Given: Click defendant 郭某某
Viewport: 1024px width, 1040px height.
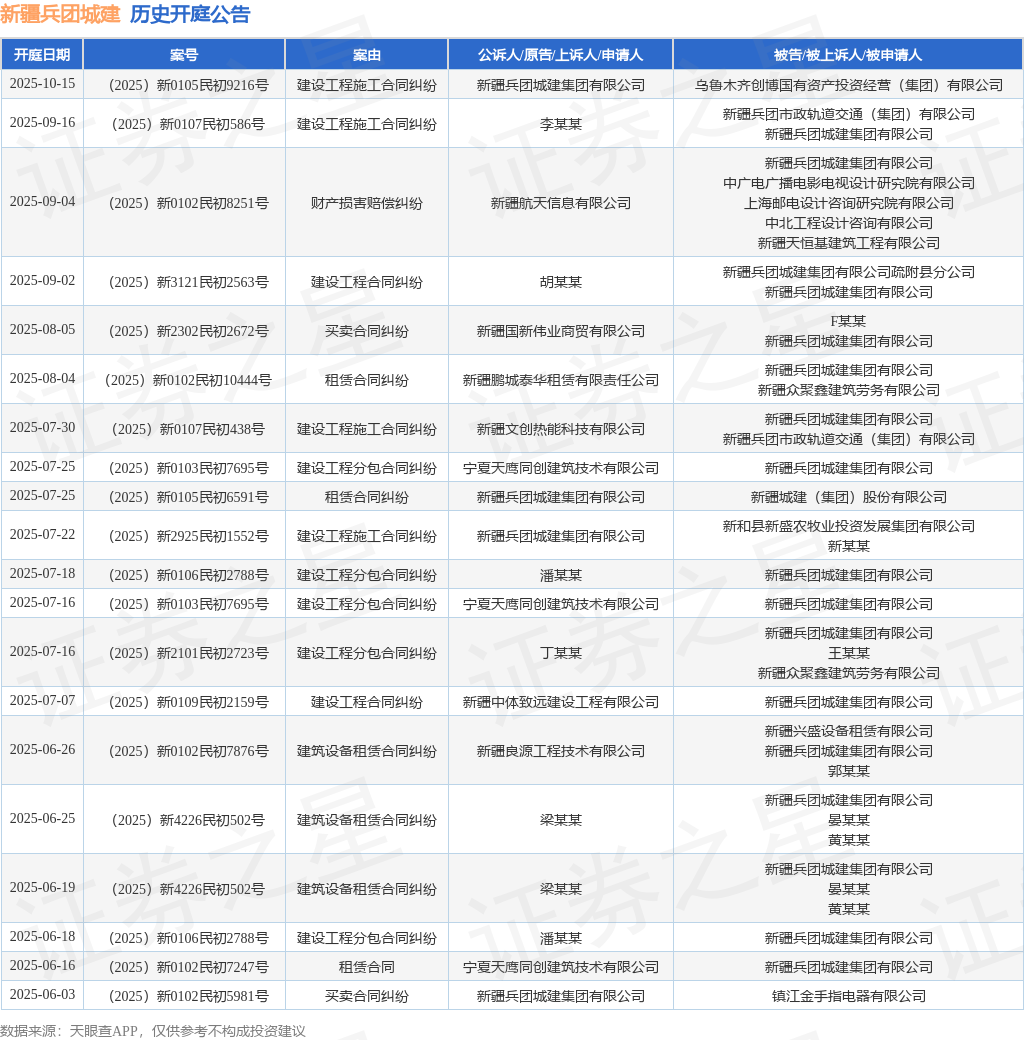Looking at the screenshot, I should (x=848, y=771).
